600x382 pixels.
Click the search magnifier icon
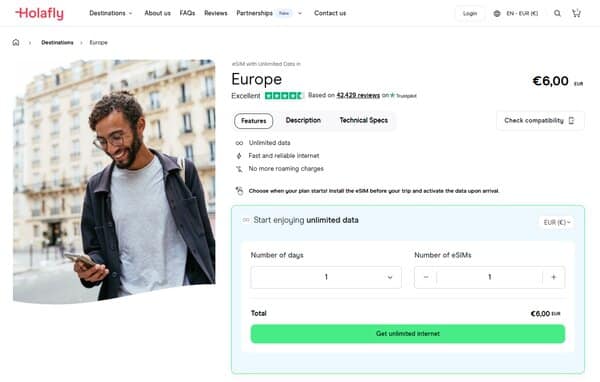558,13
